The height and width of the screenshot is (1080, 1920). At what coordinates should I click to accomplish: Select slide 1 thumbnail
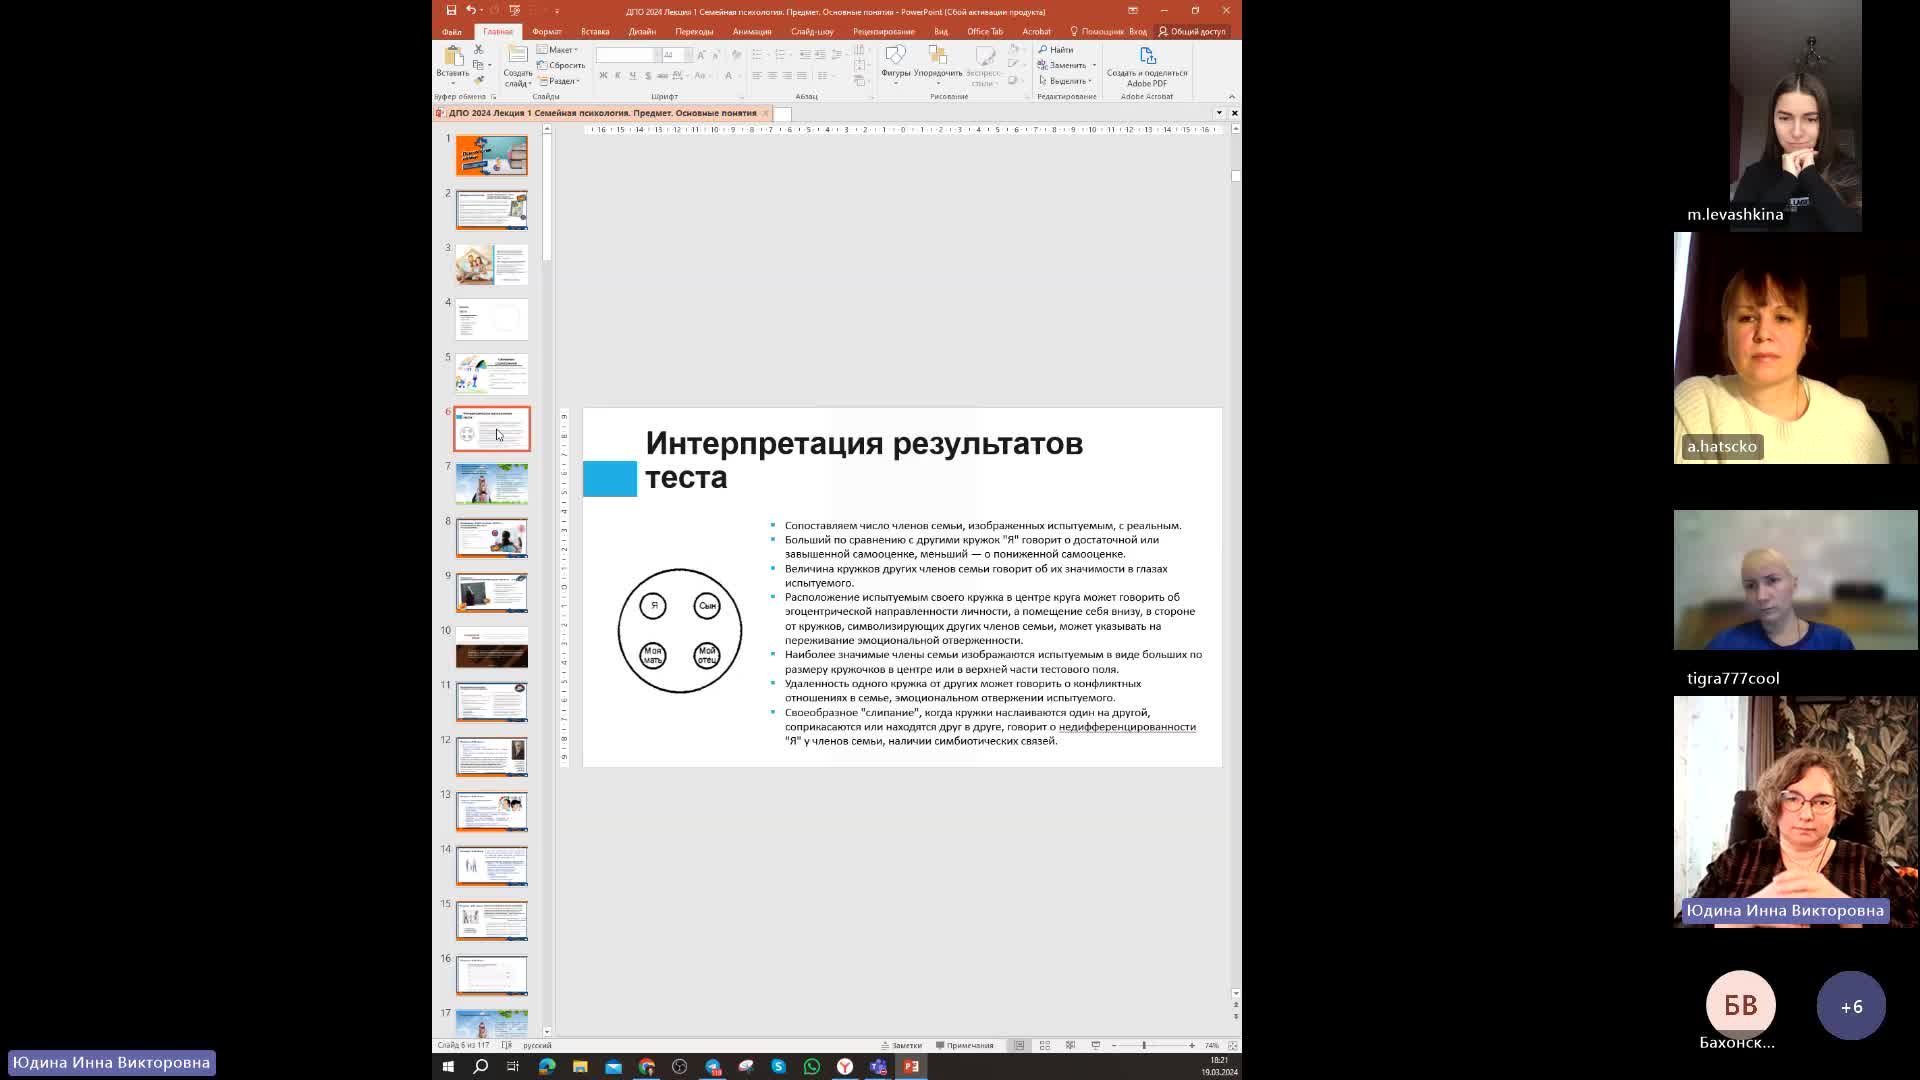(x=492, y=155)
